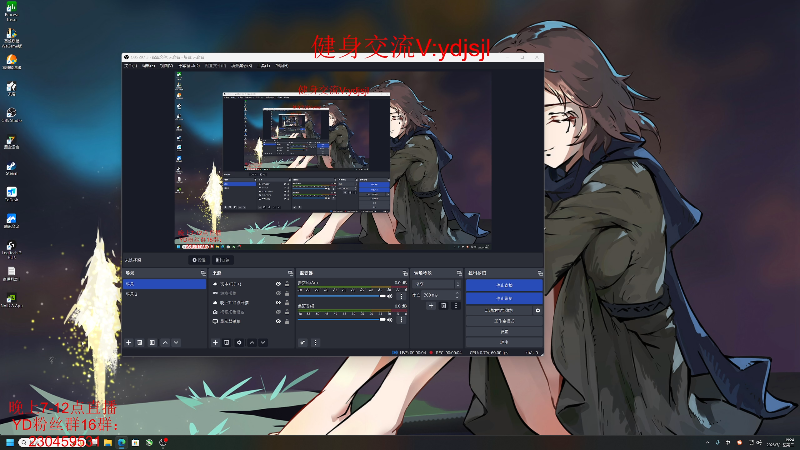The width and height of the screenshot is (800, 450).
Task: Pop out the Scene Transitions dock panel
Action: [459, 273]
